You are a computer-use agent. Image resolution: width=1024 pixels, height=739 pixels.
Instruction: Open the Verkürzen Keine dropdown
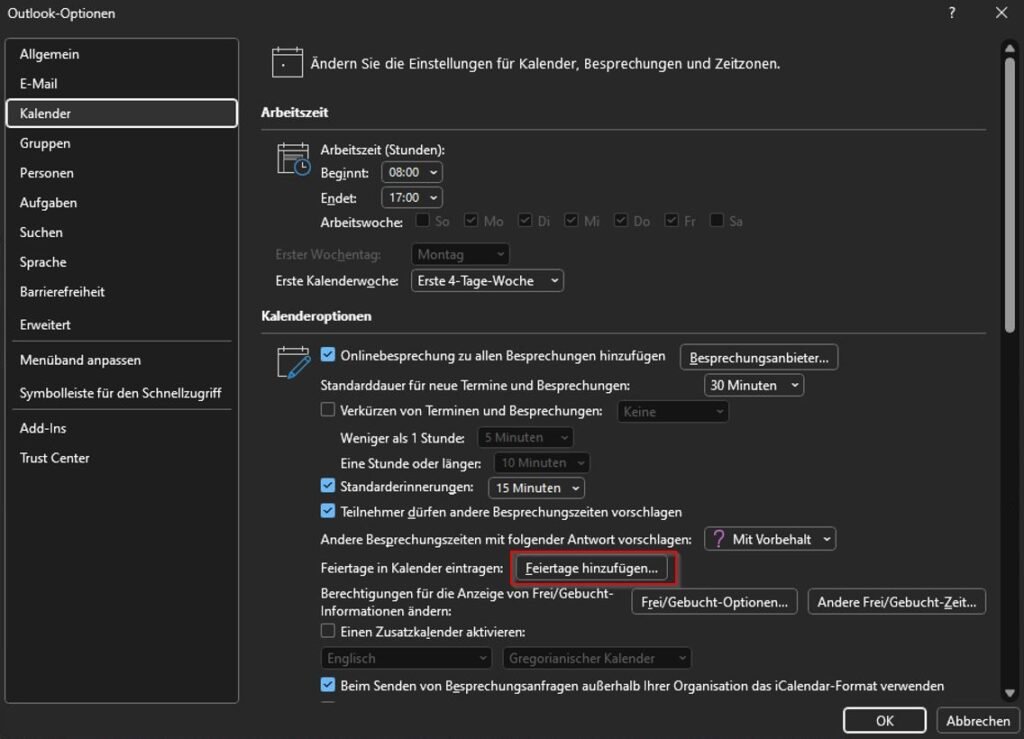[x=673, y=411]
